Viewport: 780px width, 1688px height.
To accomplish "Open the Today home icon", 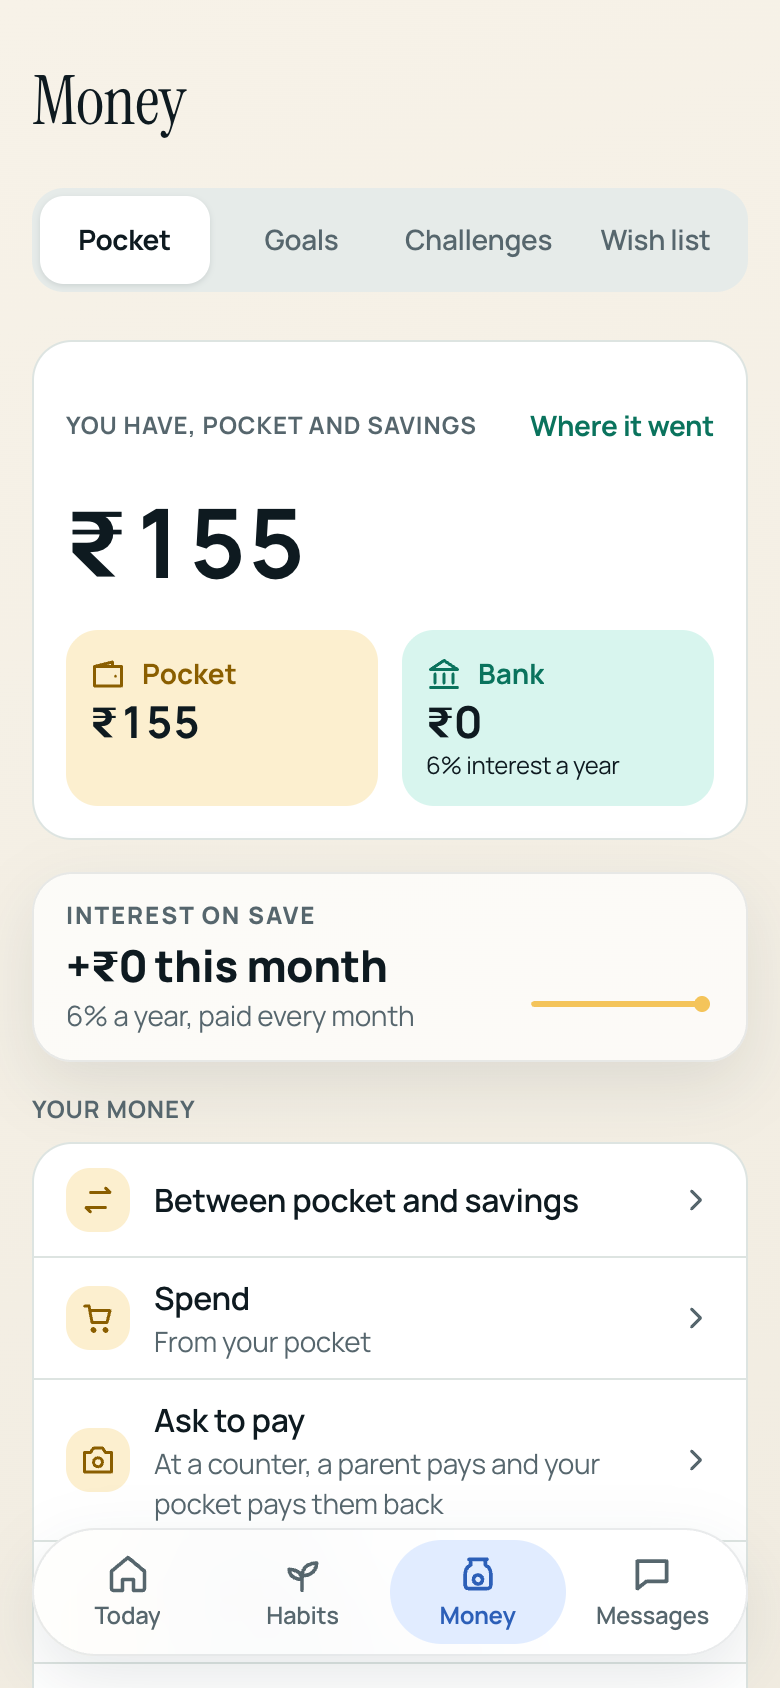I will coord(127,1574).
